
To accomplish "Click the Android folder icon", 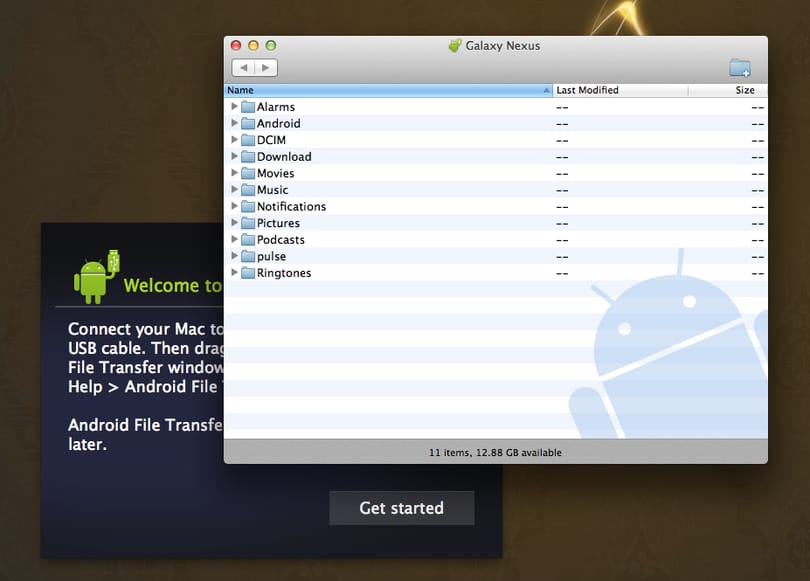I will [248, 123].
